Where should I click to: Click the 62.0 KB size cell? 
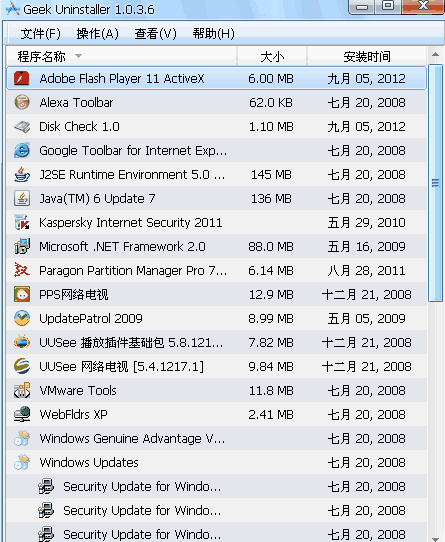tap(271, 102)
